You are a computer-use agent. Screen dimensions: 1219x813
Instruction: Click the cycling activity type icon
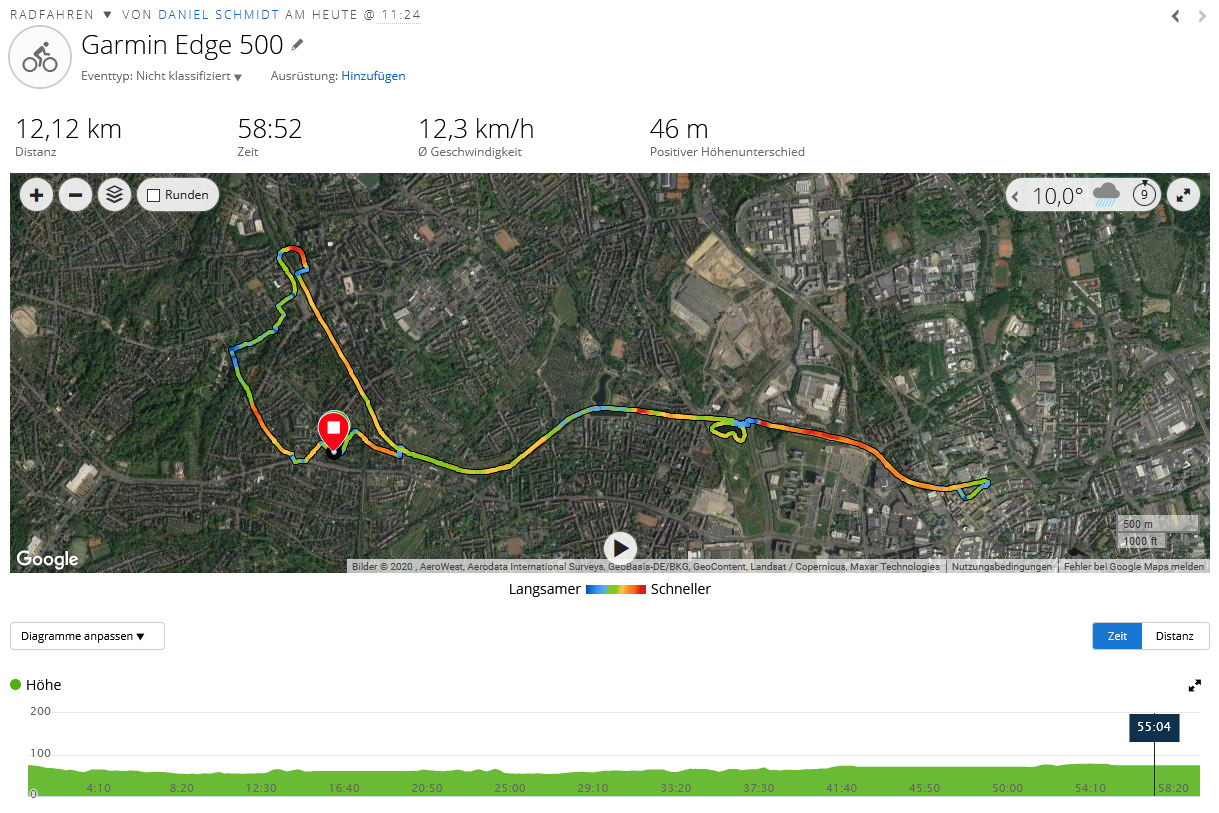click(40, 58)
